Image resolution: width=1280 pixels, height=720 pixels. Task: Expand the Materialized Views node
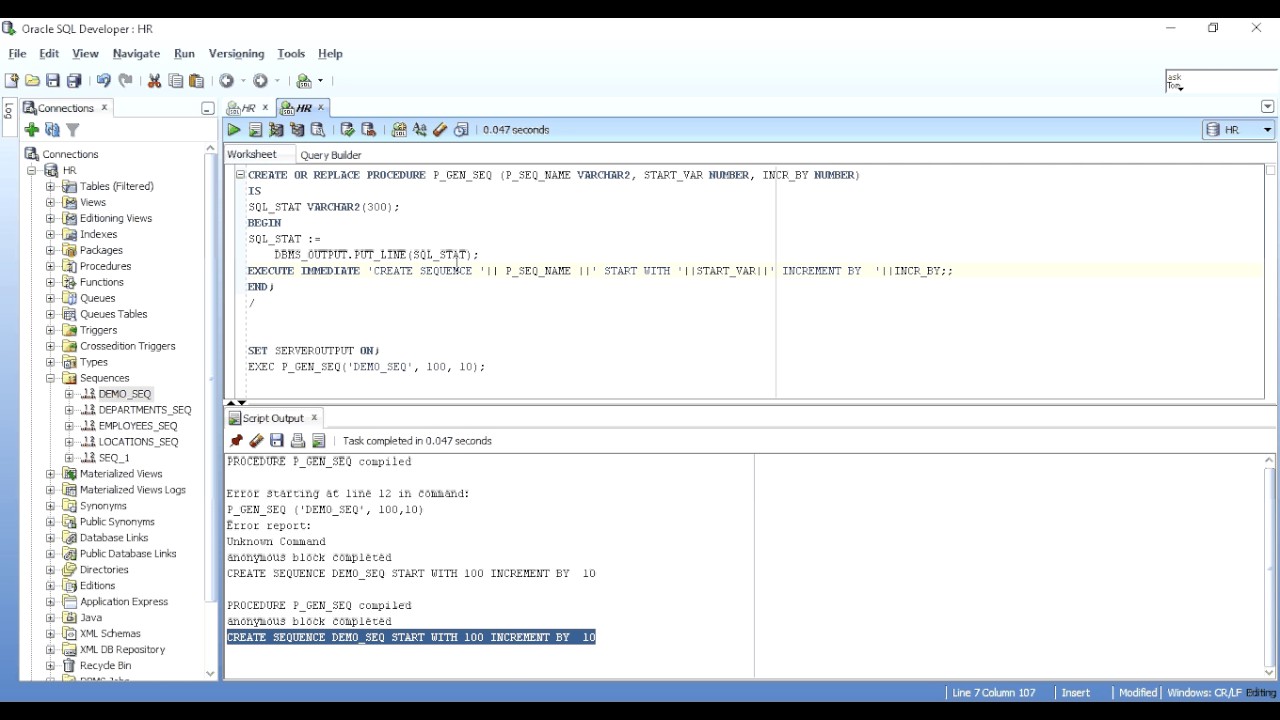[50, 474]
